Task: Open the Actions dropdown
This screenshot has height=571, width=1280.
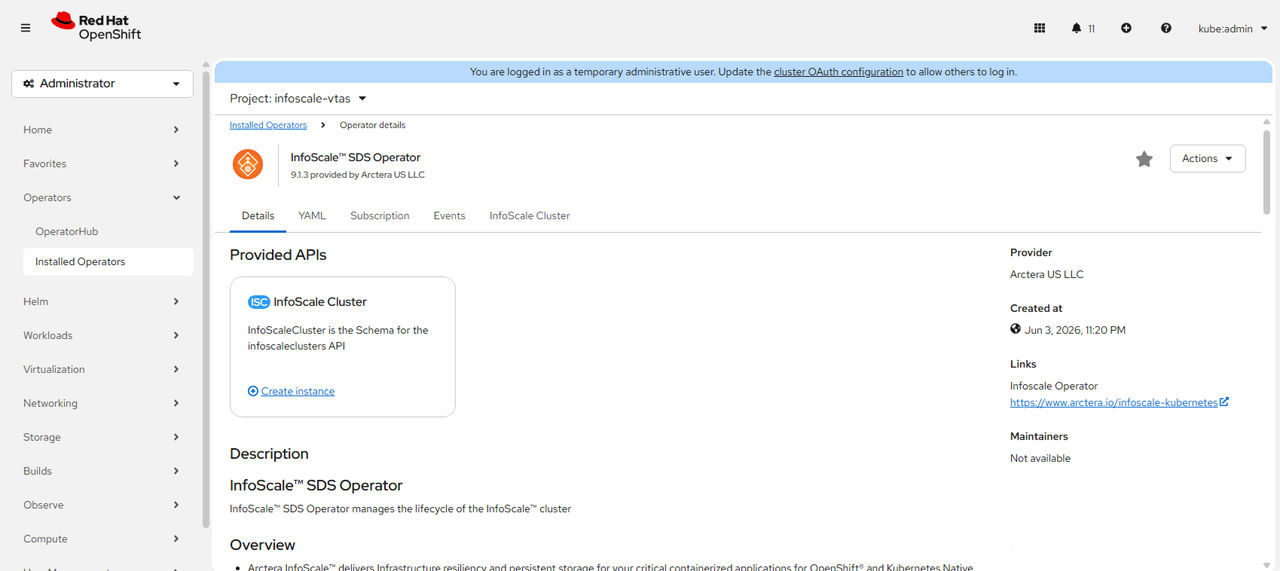Action: [x=1207, y=159]
